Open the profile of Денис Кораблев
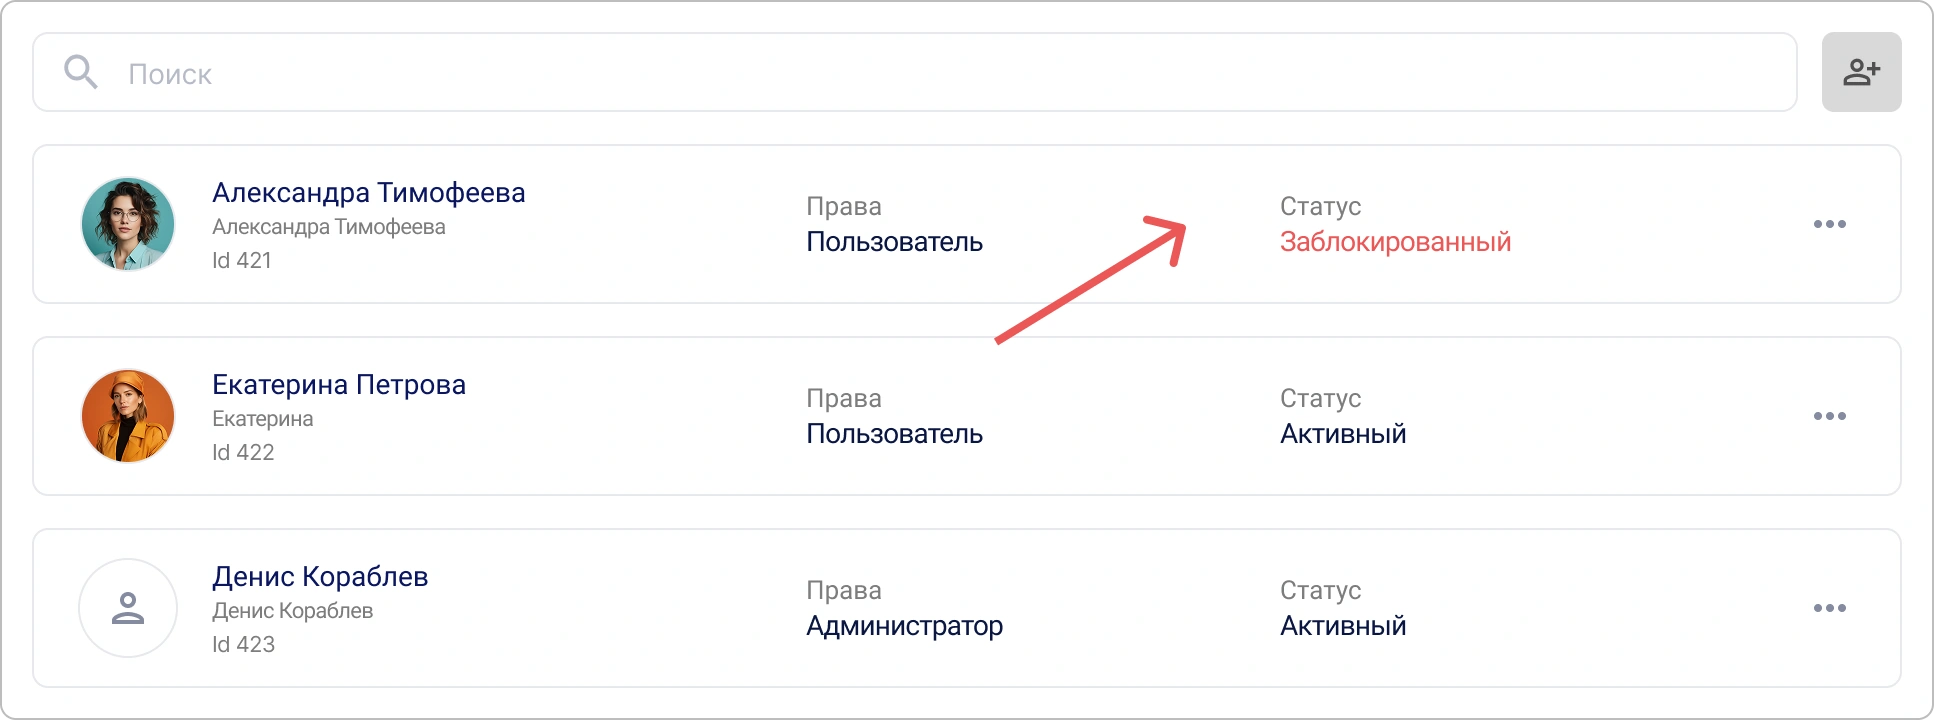Viewport: 1934px width, 720px height. click(x=321, y=576)
